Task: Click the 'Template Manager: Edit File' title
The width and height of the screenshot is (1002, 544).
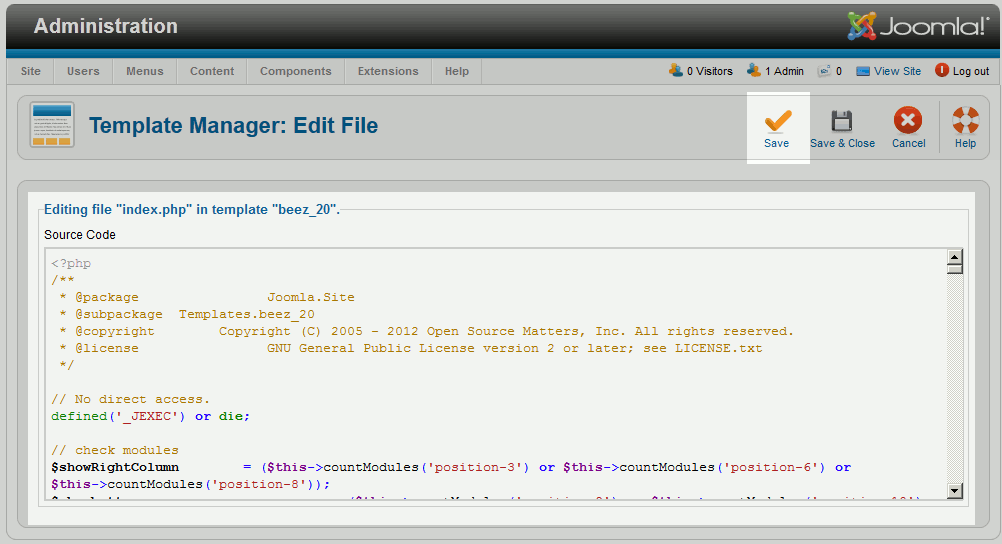Action: (x=233, y=125)
